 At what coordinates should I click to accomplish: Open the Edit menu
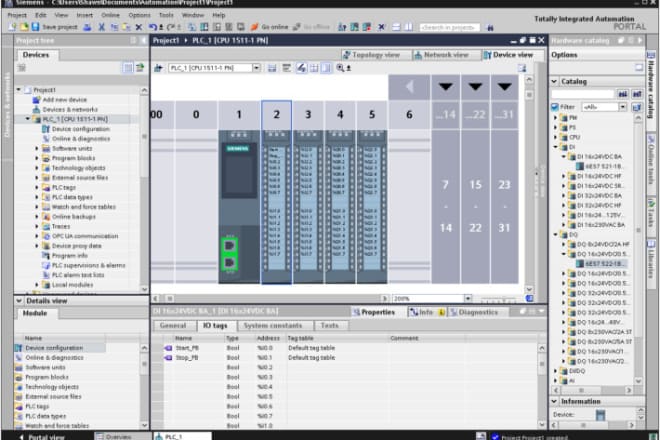41,15
